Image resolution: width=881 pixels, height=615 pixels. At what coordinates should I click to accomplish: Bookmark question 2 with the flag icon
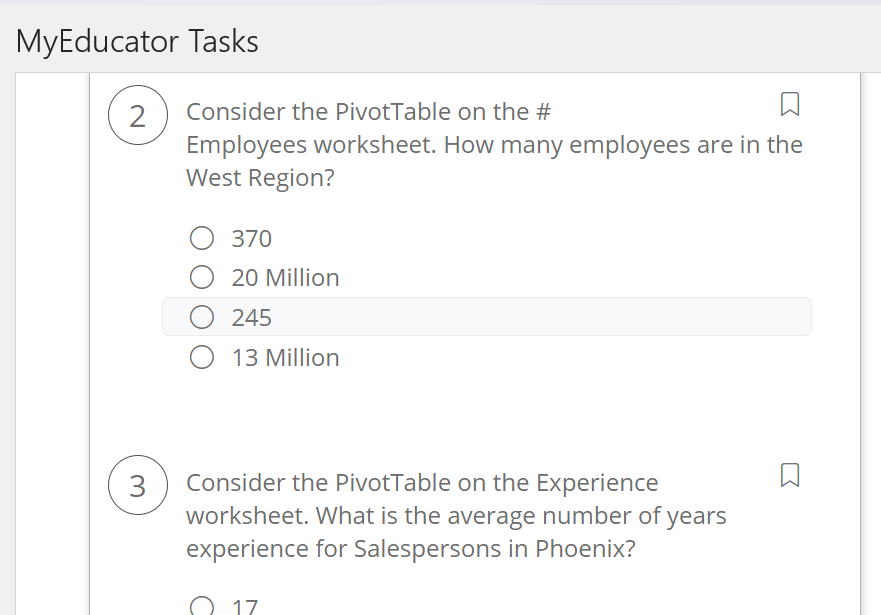(x=789, y=103)
